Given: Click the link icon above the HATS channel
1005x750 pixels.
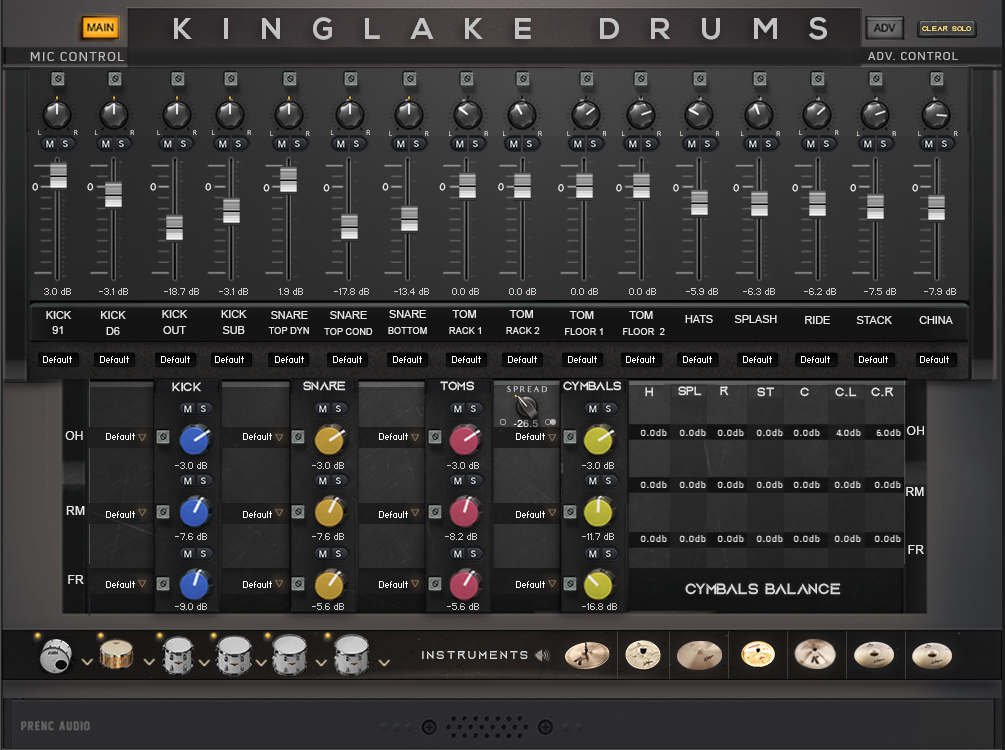Looking at the screenshot, I should 699,79.
